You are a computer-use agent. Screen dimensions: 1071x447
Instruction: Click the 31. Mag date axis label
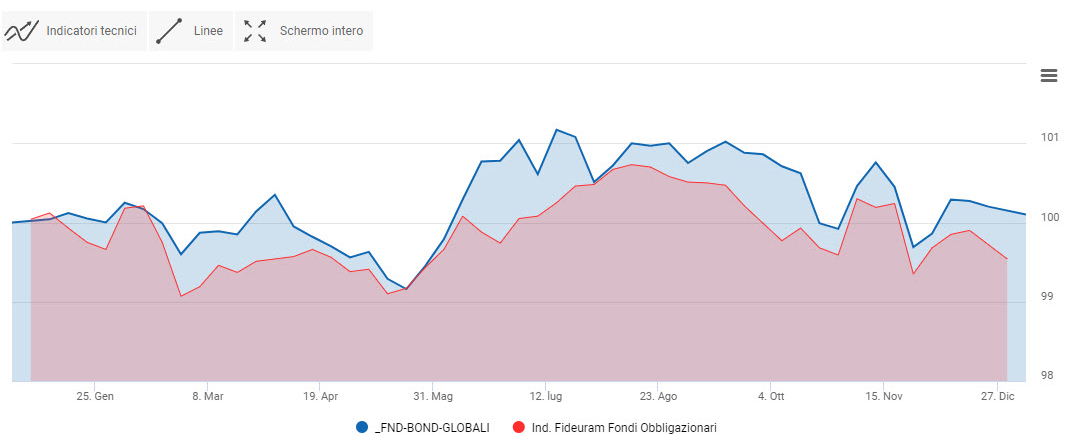pyautogui.click(x=432, y=396)
